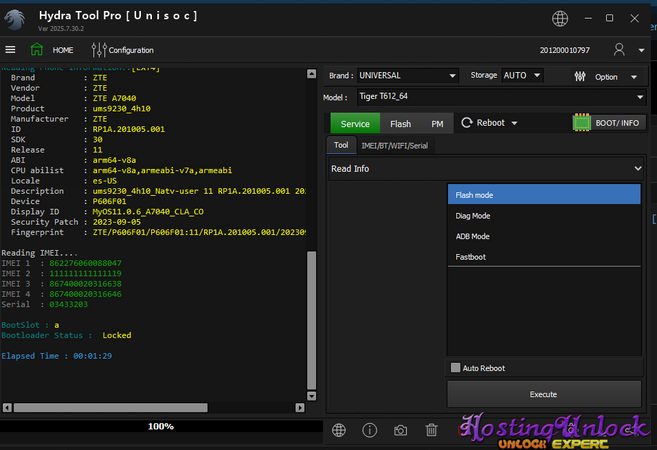Screen dimensions: 657x450
Task: Click the Execute button
Action: 543,394
